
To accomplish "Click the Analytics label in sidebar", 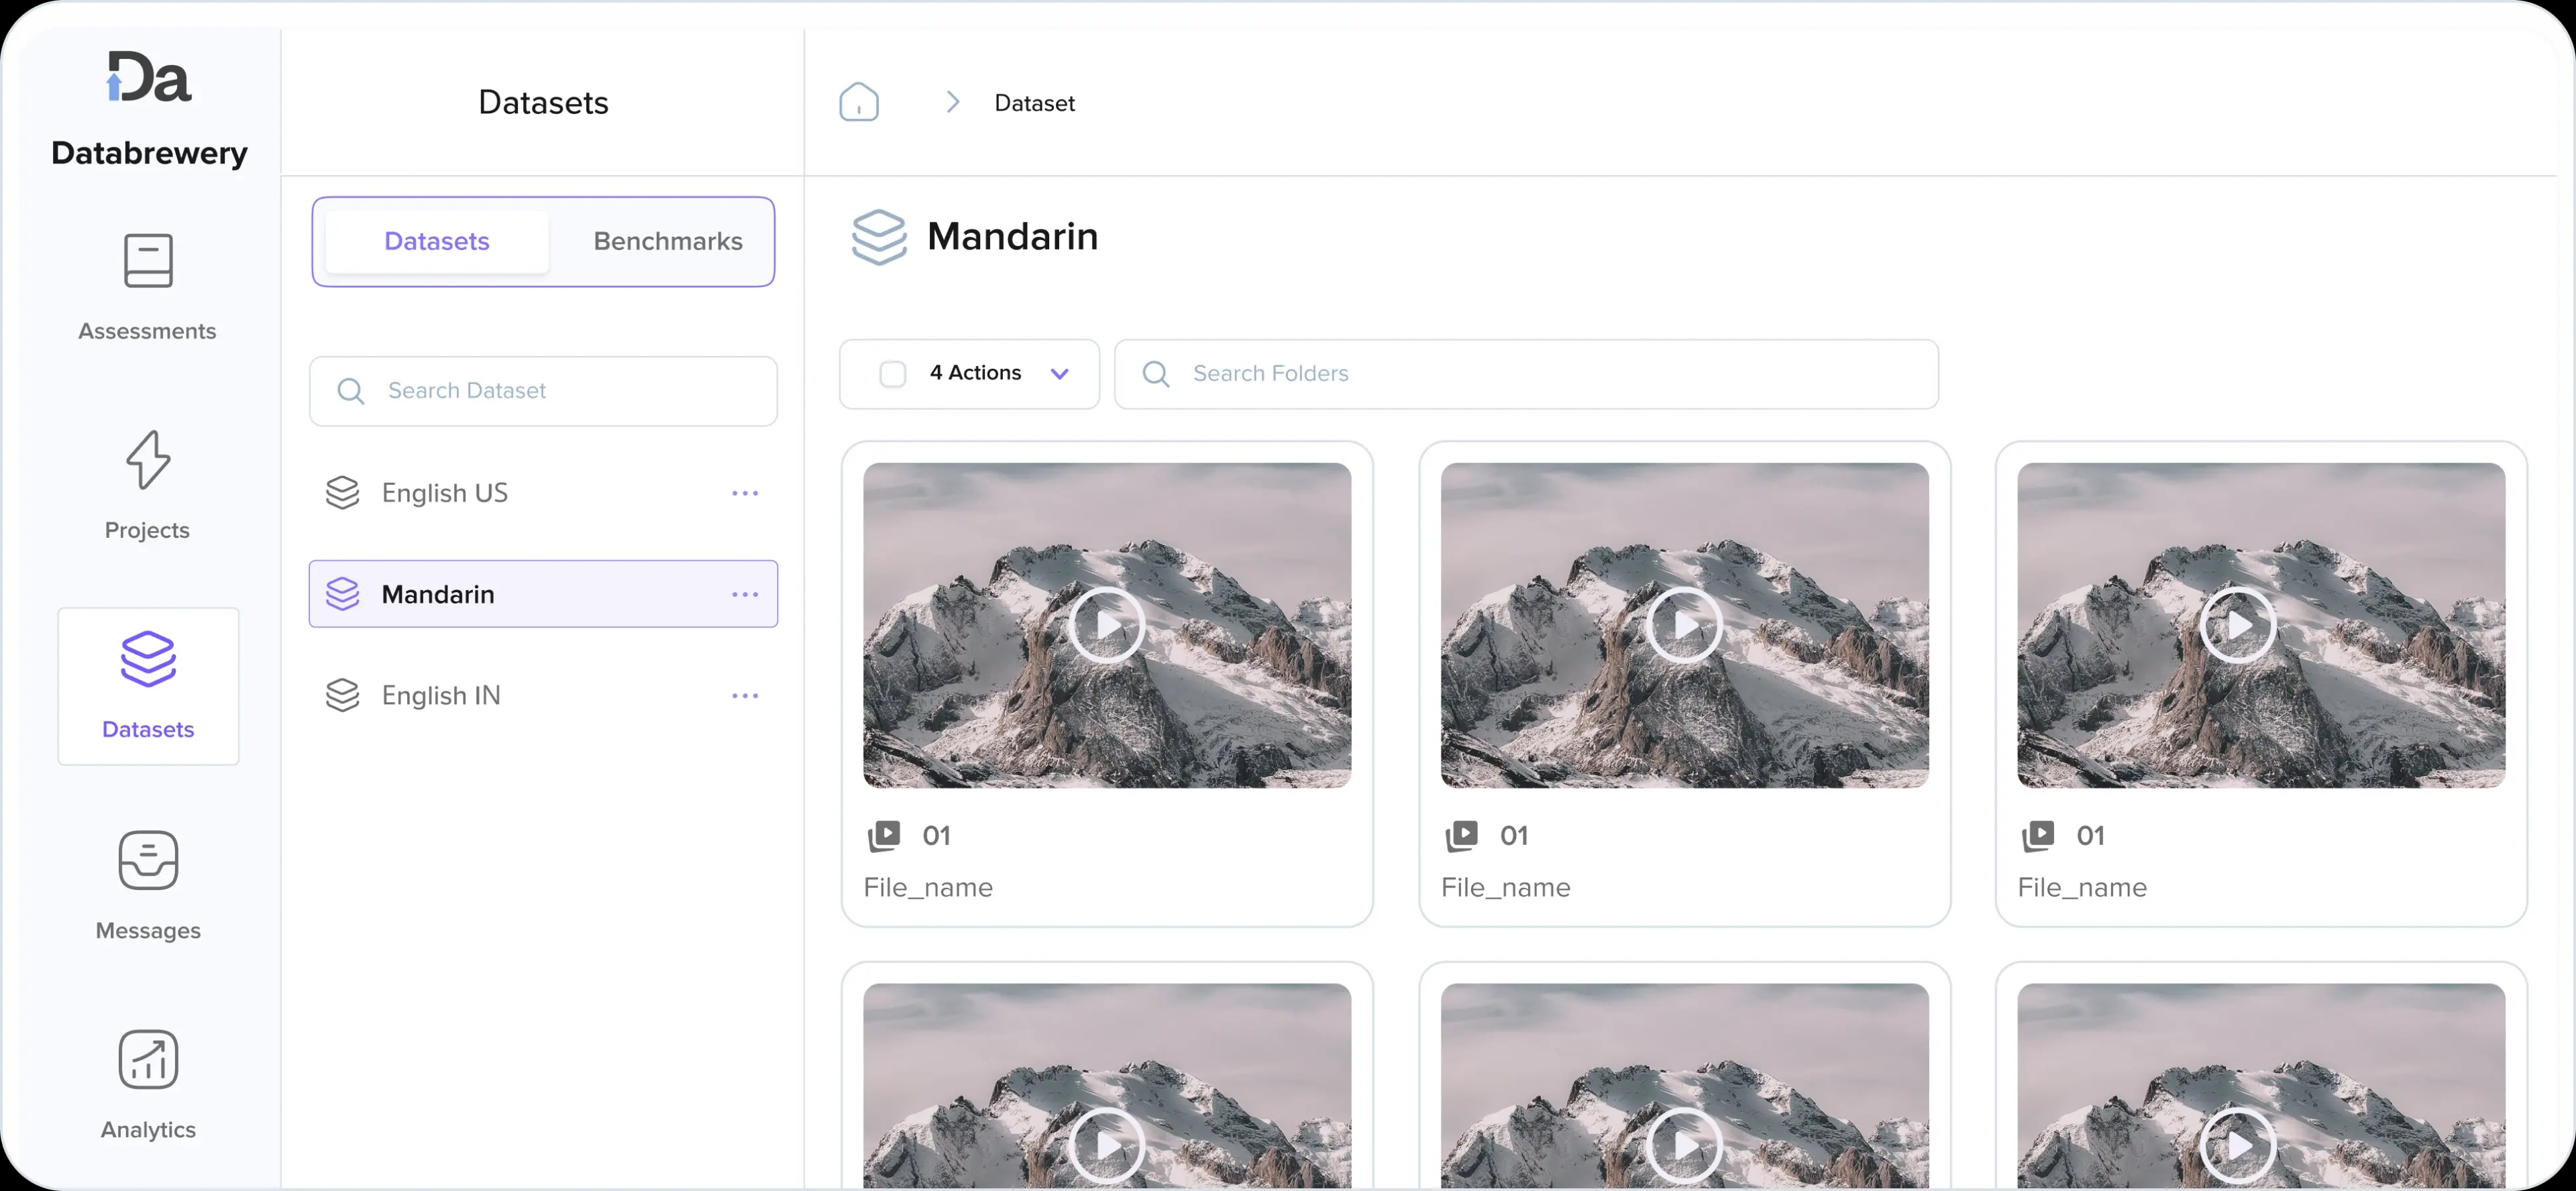I will pos(148,1129).
